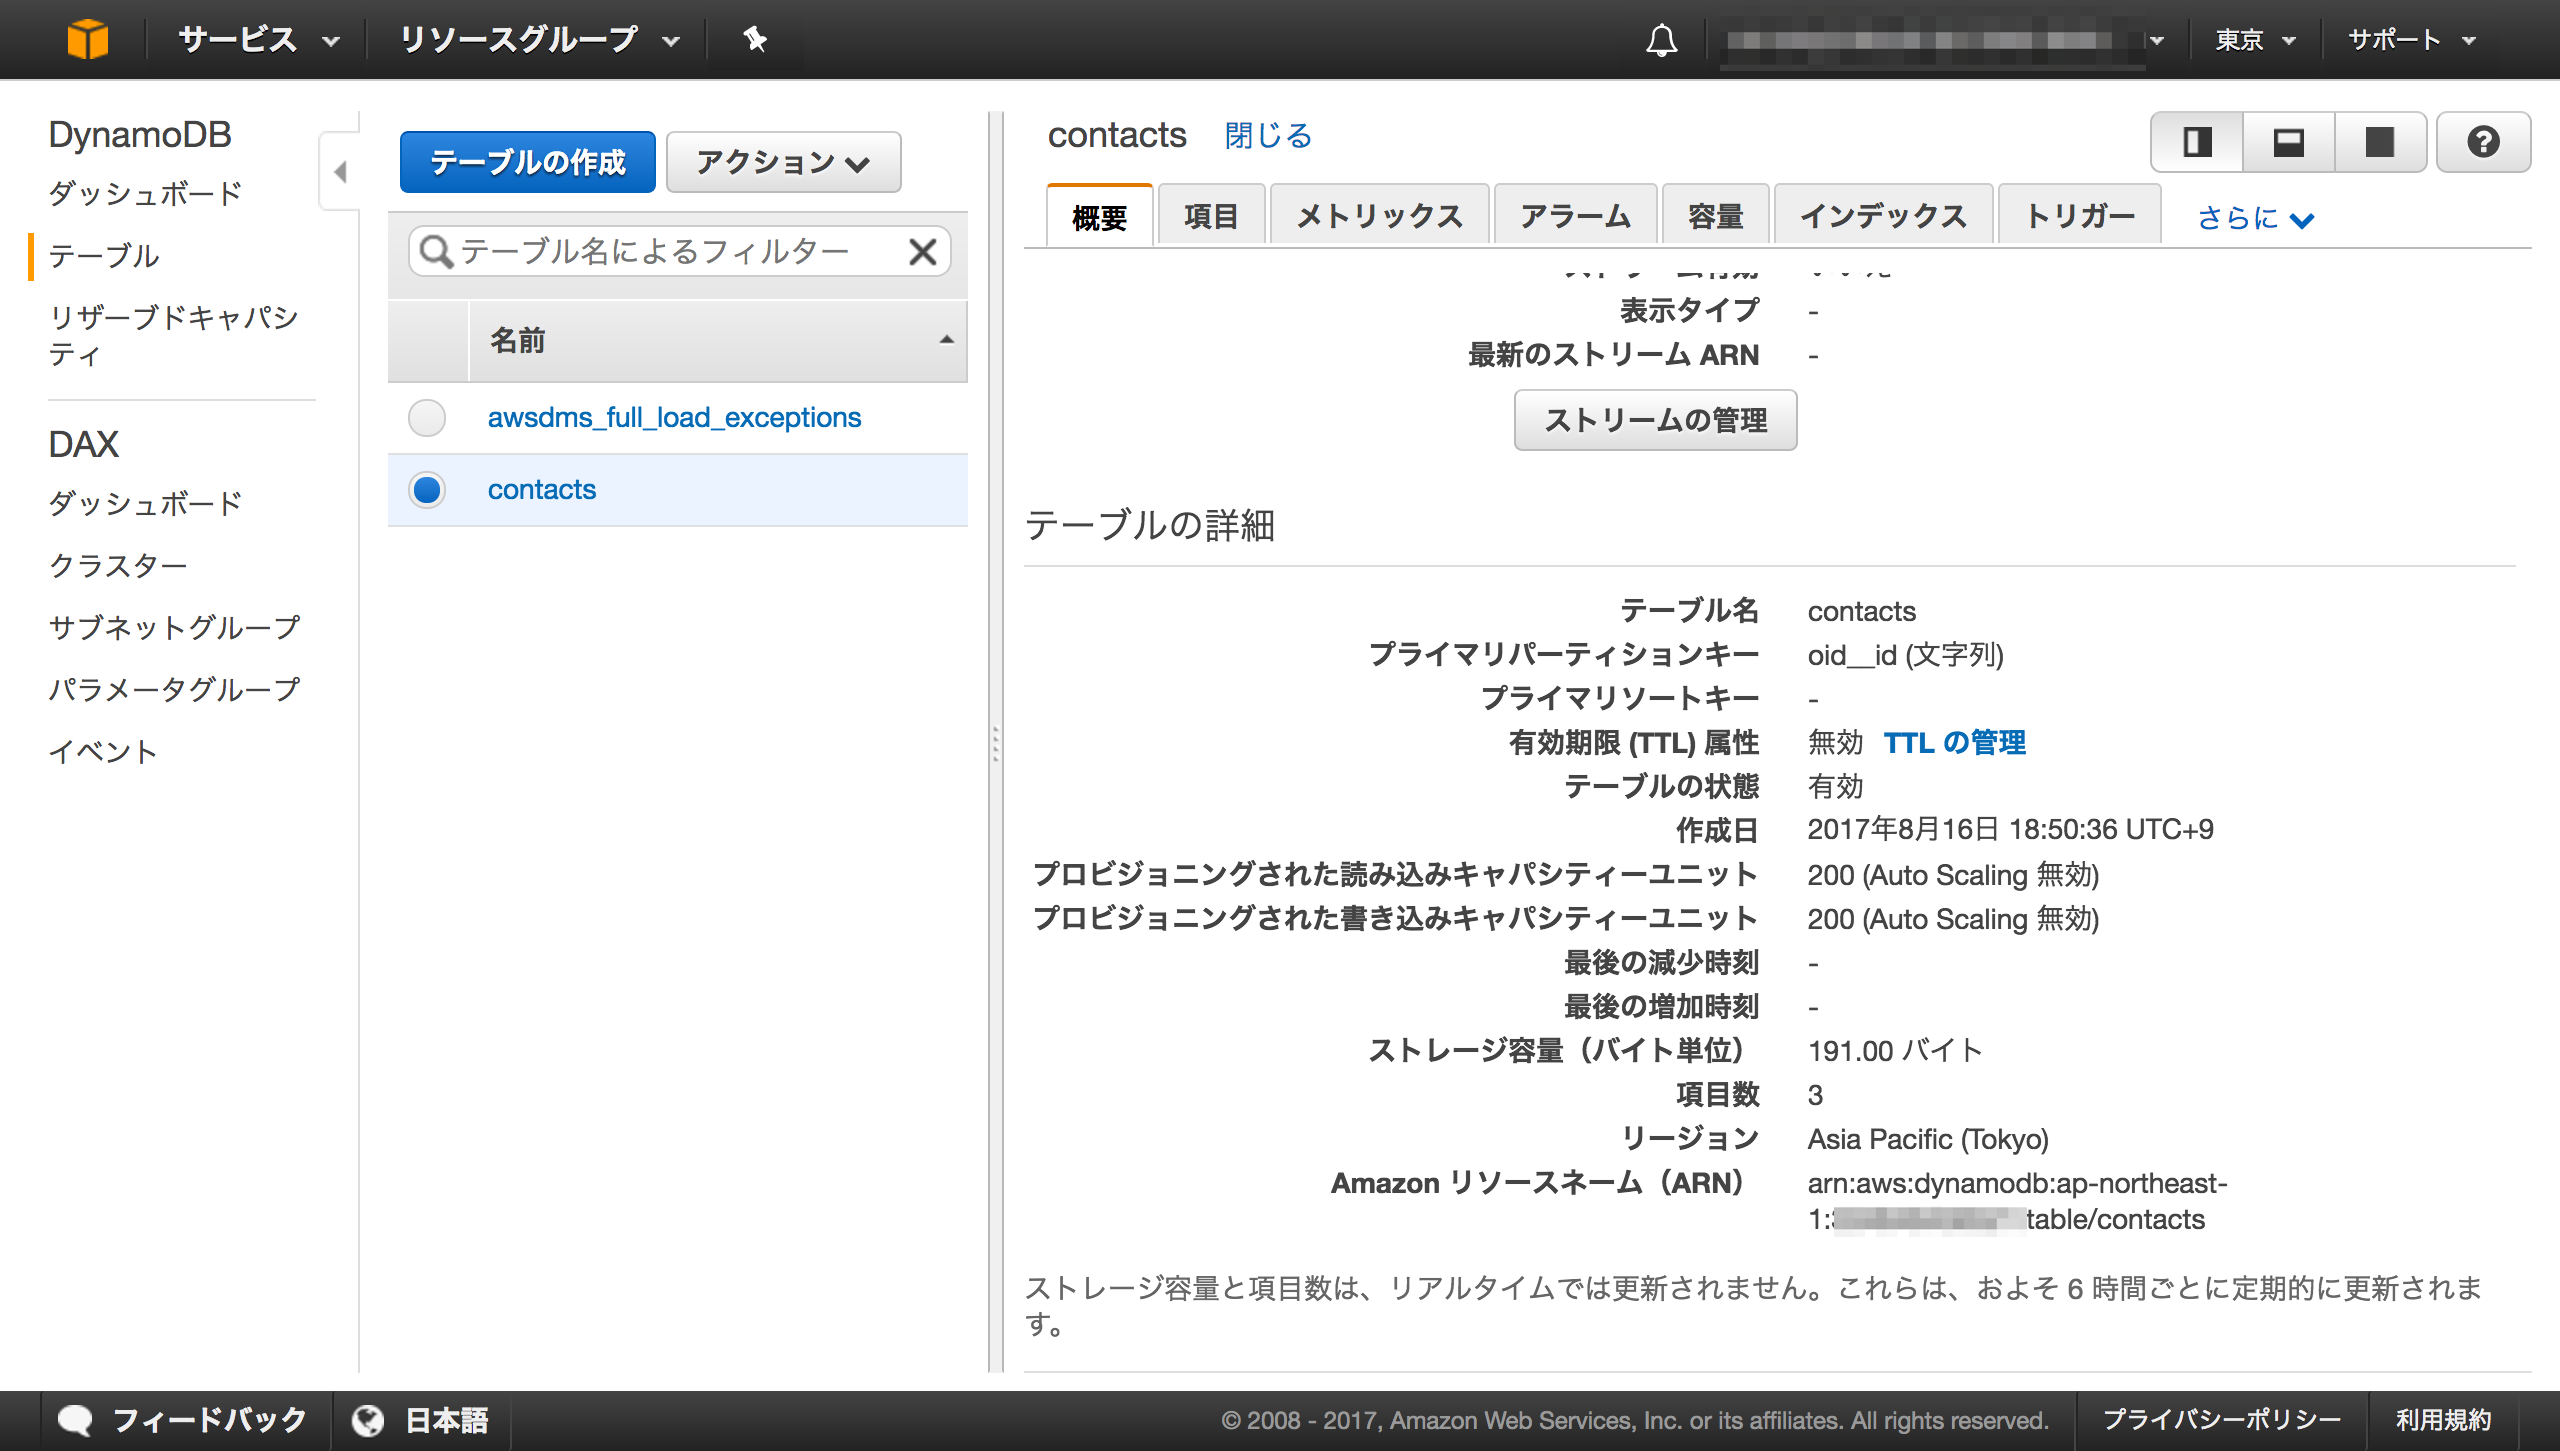
Task: Select the contacts table radio button
Action: click(x=426, y=490)
